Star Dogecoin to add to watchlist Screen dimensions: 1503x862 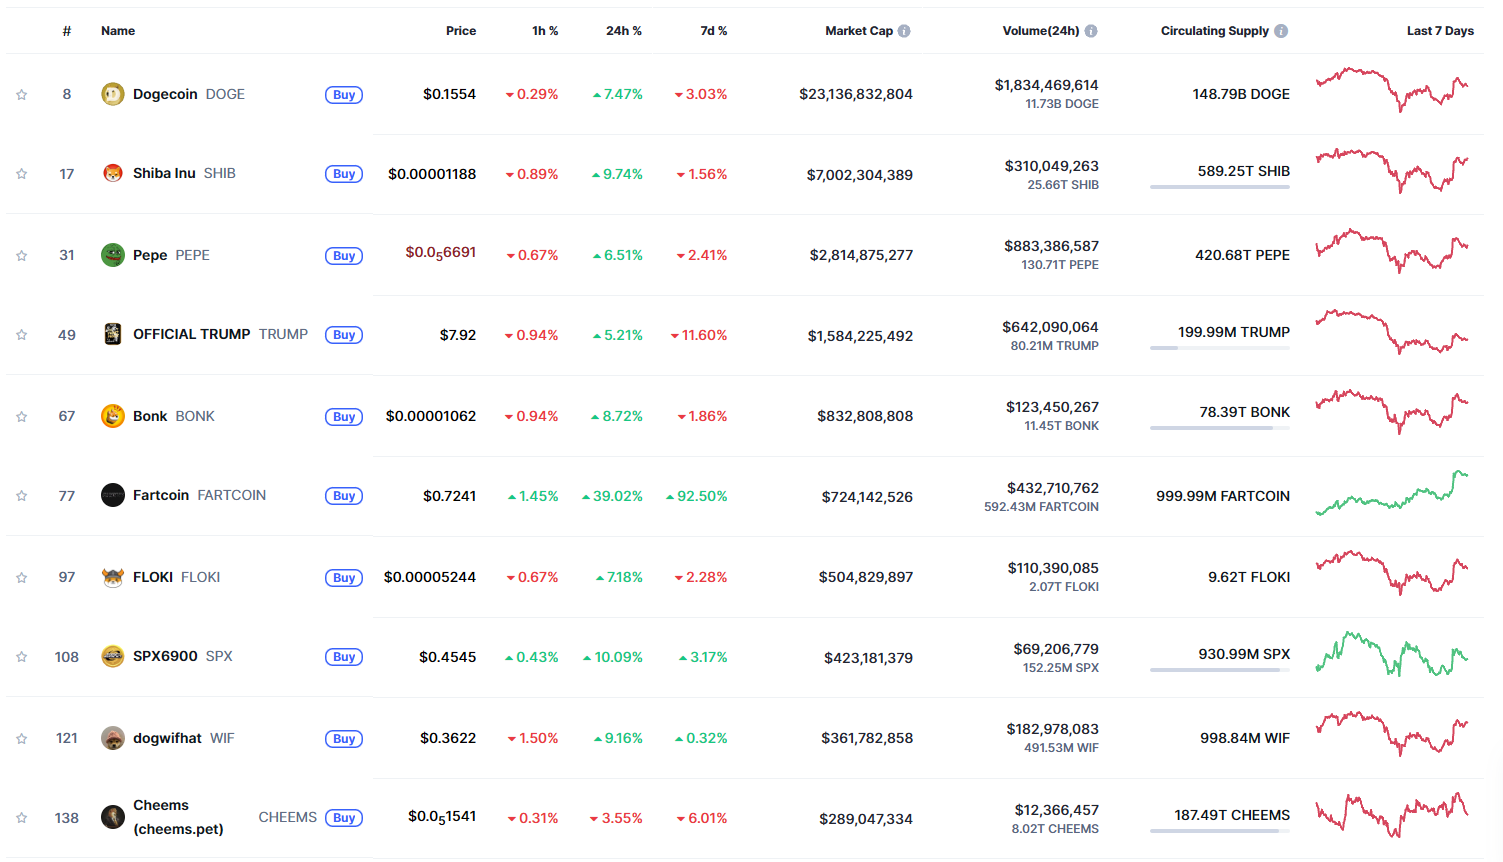21,95
